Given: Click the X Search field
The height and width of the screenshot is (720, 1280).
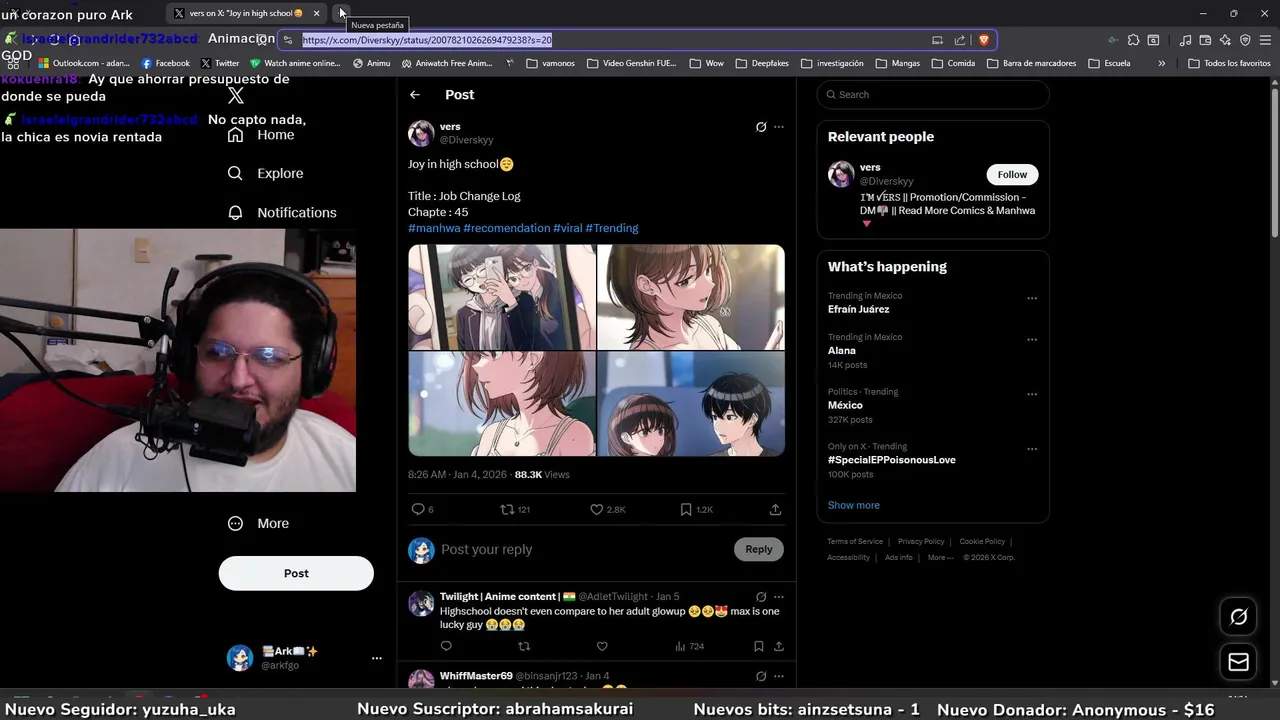Looking at the screenshot, I should pyautogui.click(x=933, y=94).
